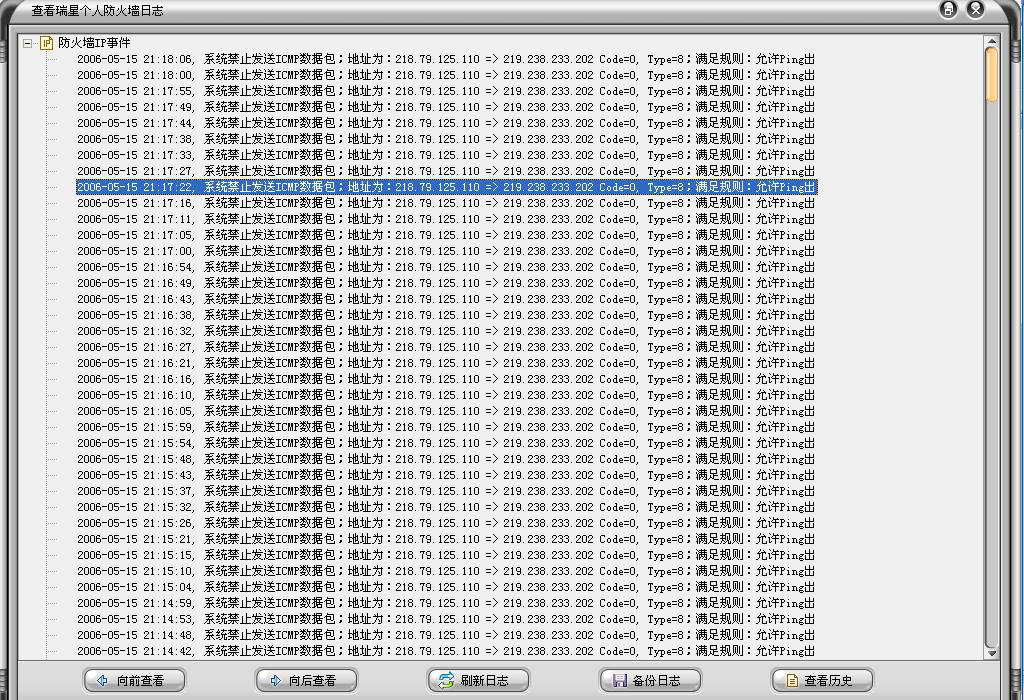The width and height of the screenshot is (1024, 700).
Task: Select log entry 2006-05-15 21:17:11
Action: (x=447, y=219)
